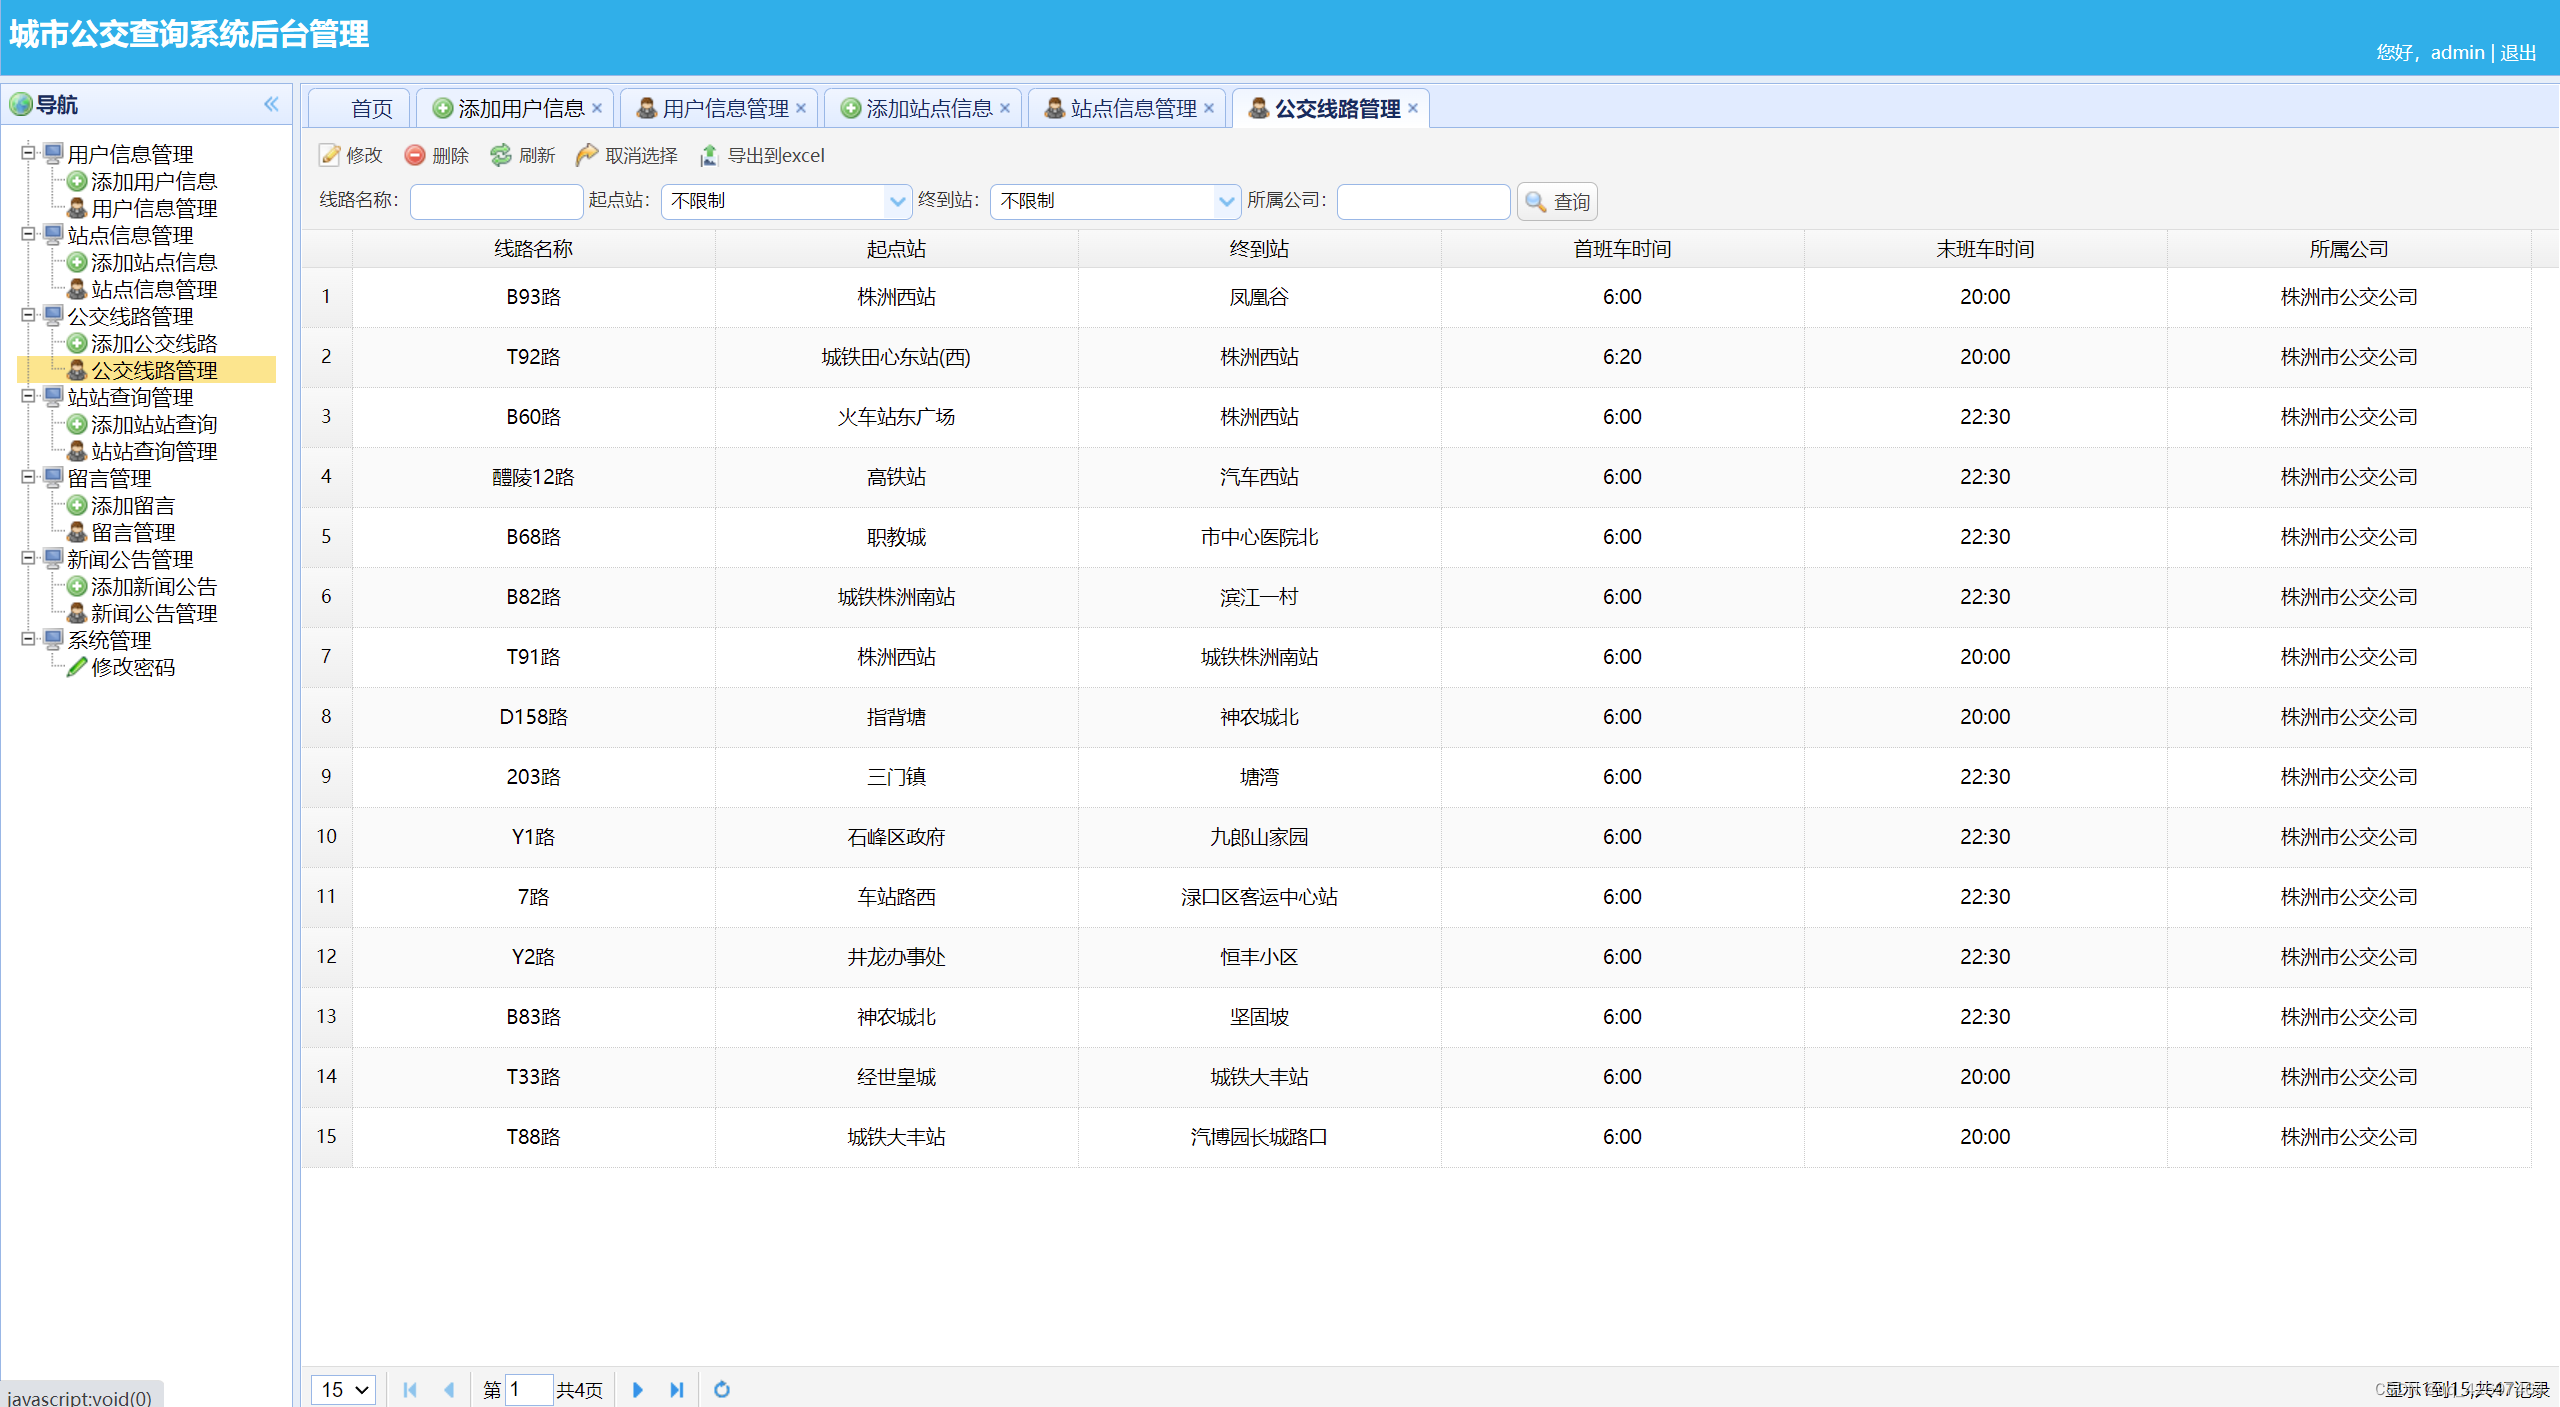Open 添加新闻公告 in navigation tree
Image resolution: width=2560 pixels, height=1407 pixels.
coord(154,586)
